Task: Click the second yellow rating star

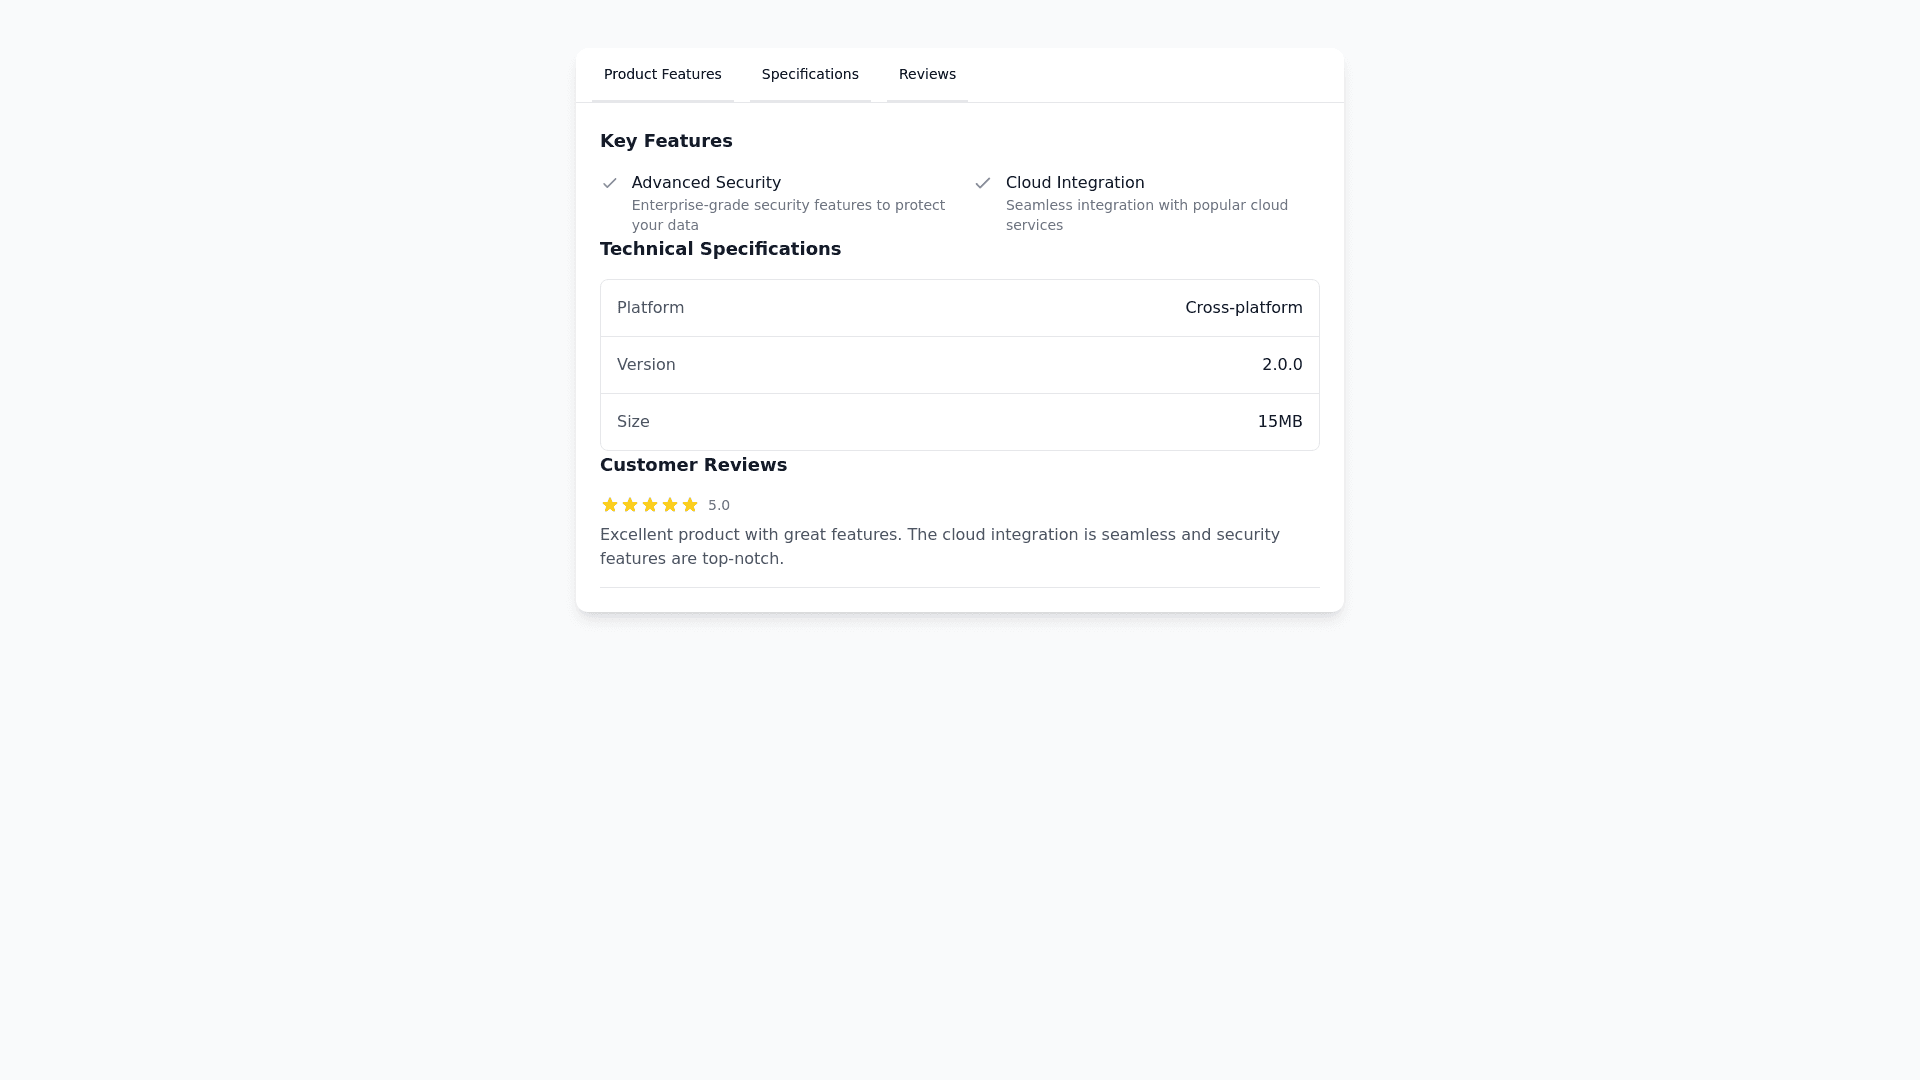Action: click(630, 505)
